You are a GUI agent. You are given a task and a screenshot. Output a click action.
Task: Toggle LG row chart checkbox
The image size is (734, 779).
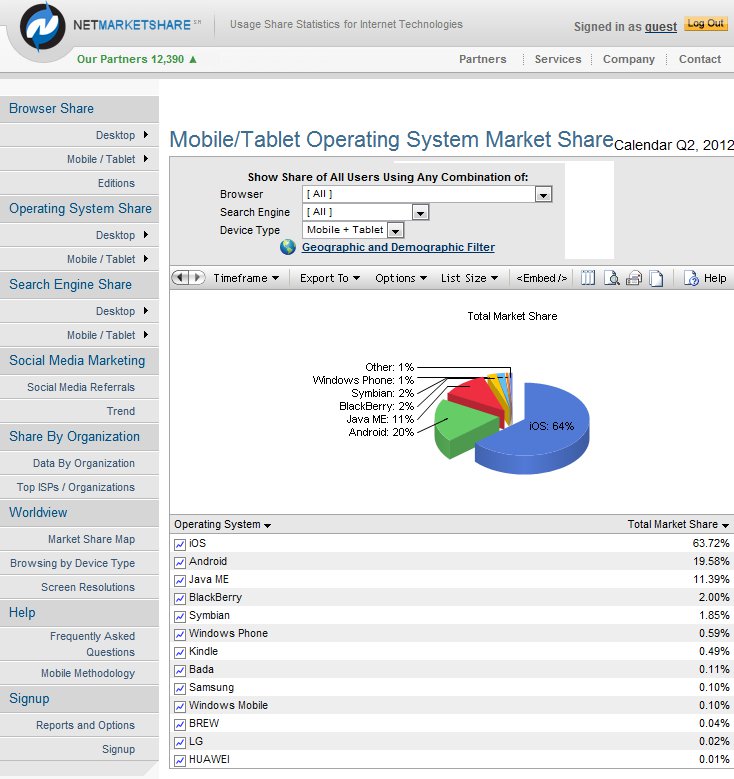point(180,742)
